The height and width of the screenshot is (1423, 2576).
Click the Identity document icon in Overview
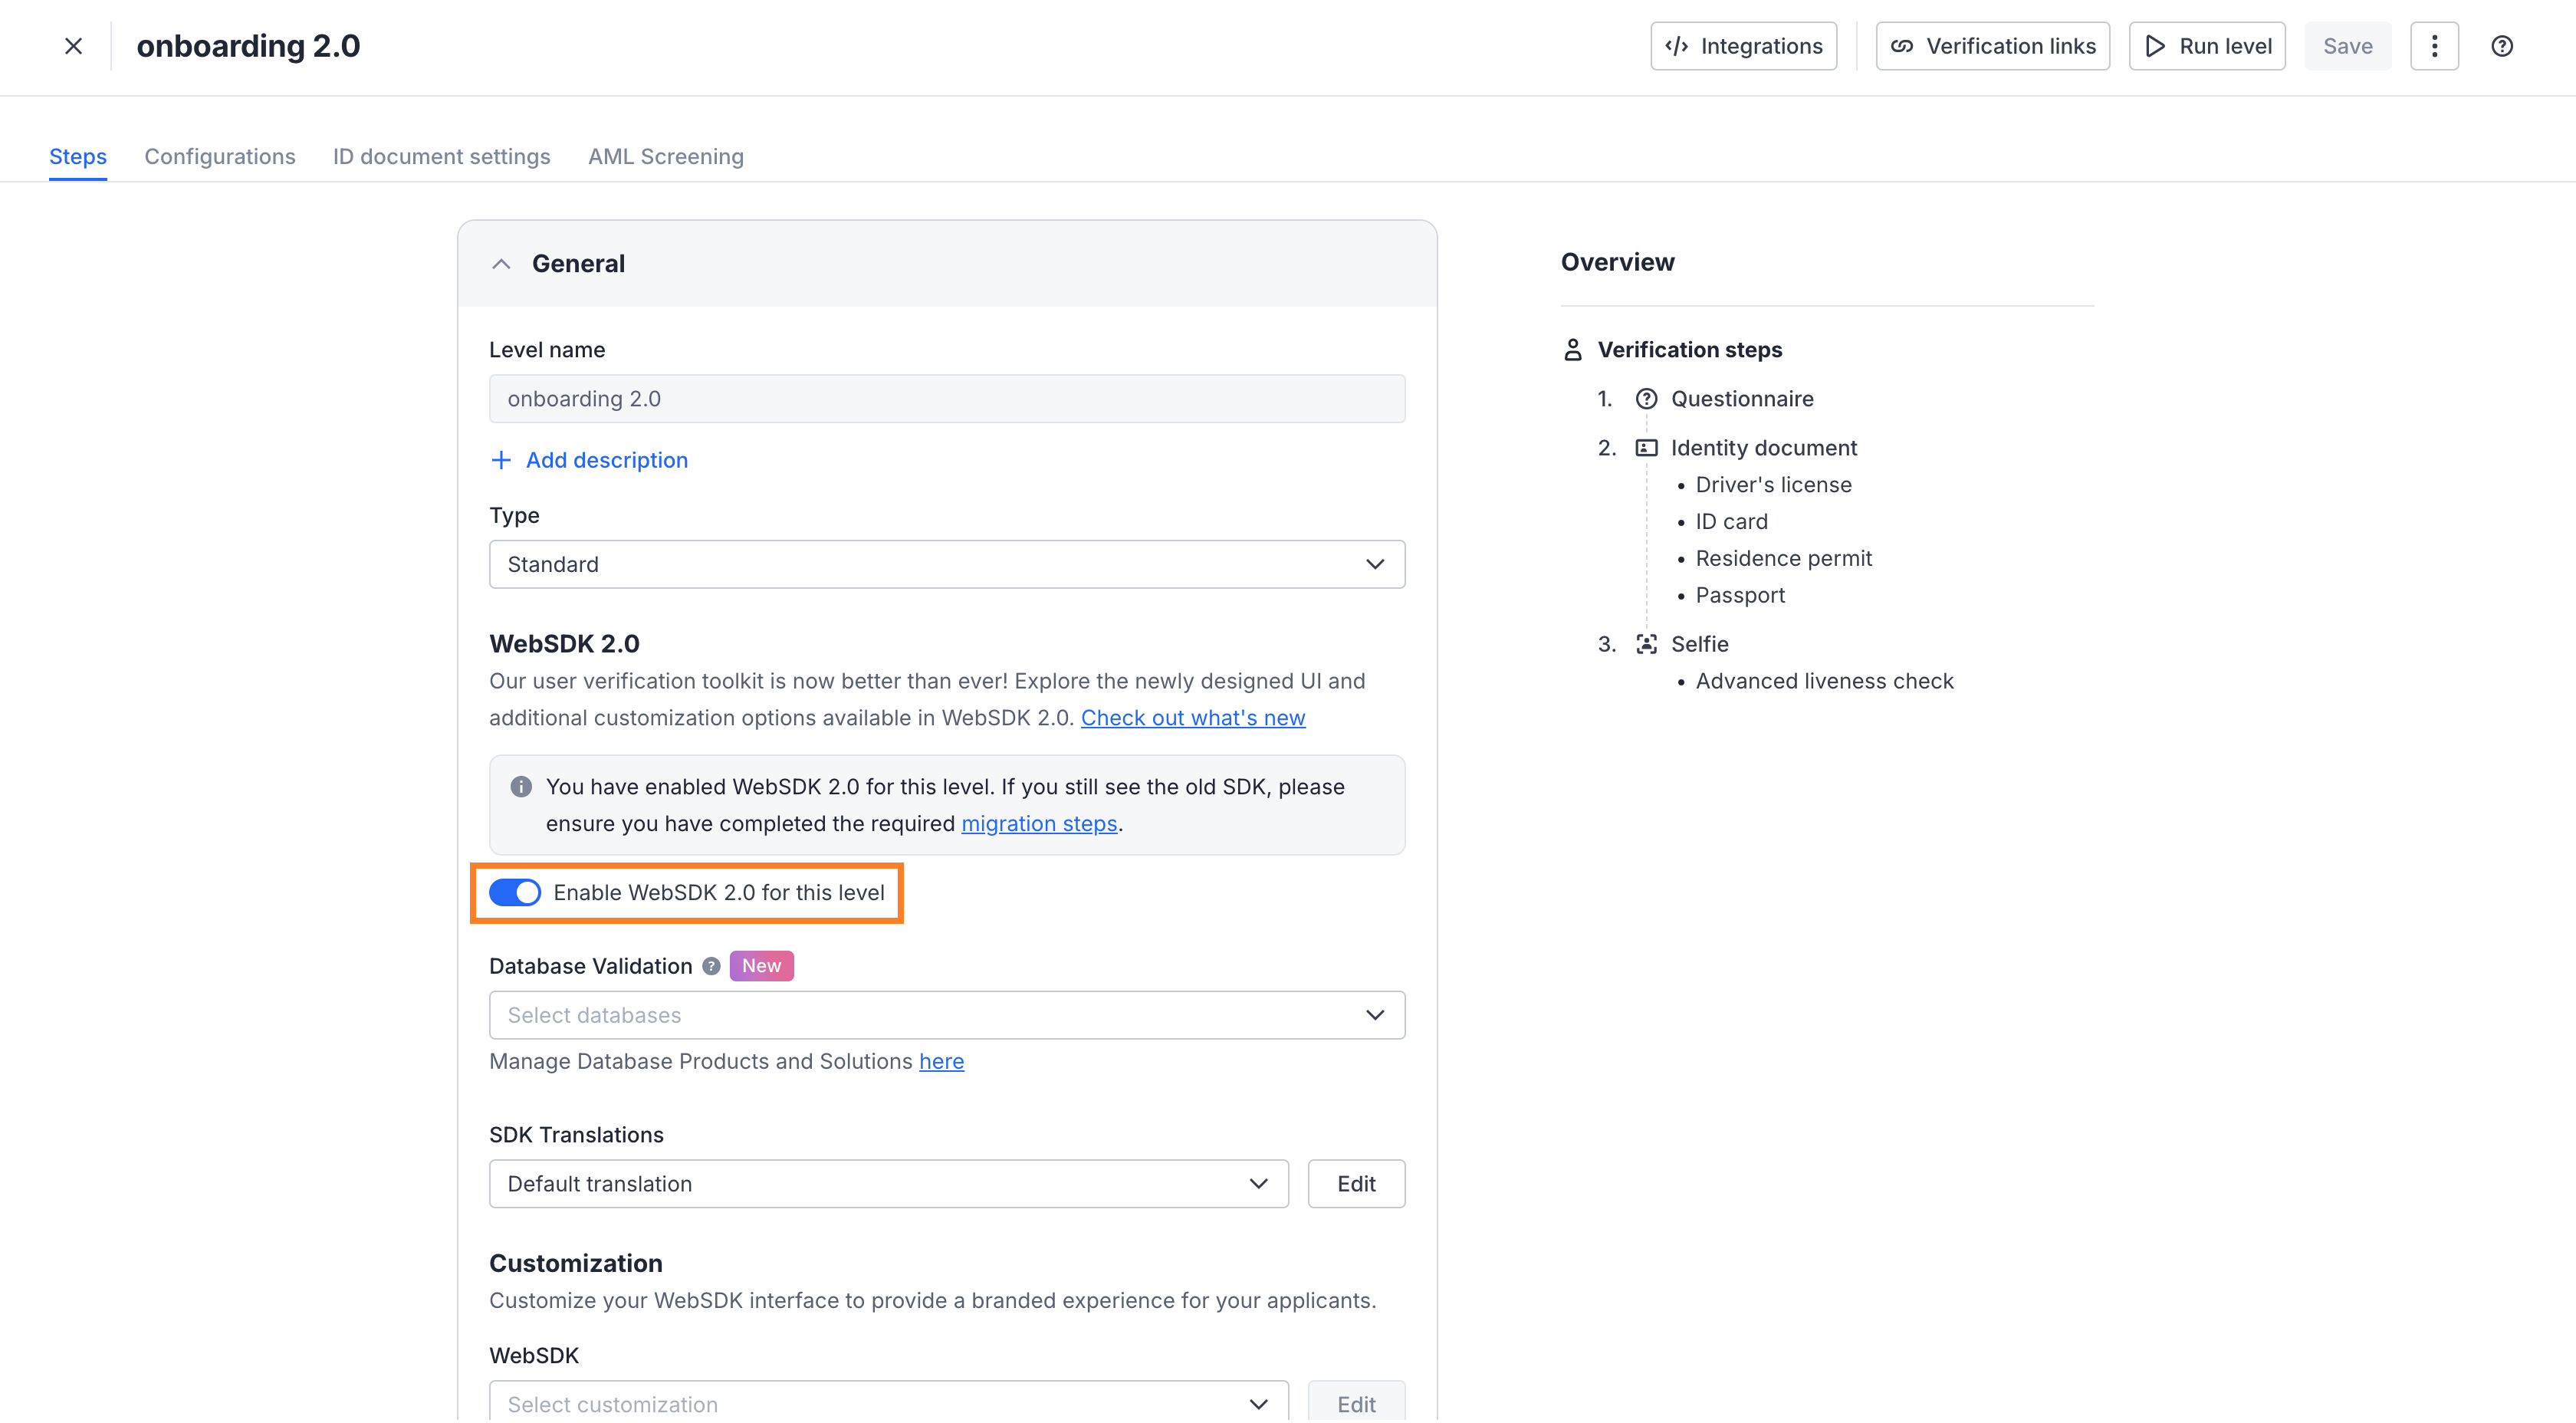(x=1646, y=448)
